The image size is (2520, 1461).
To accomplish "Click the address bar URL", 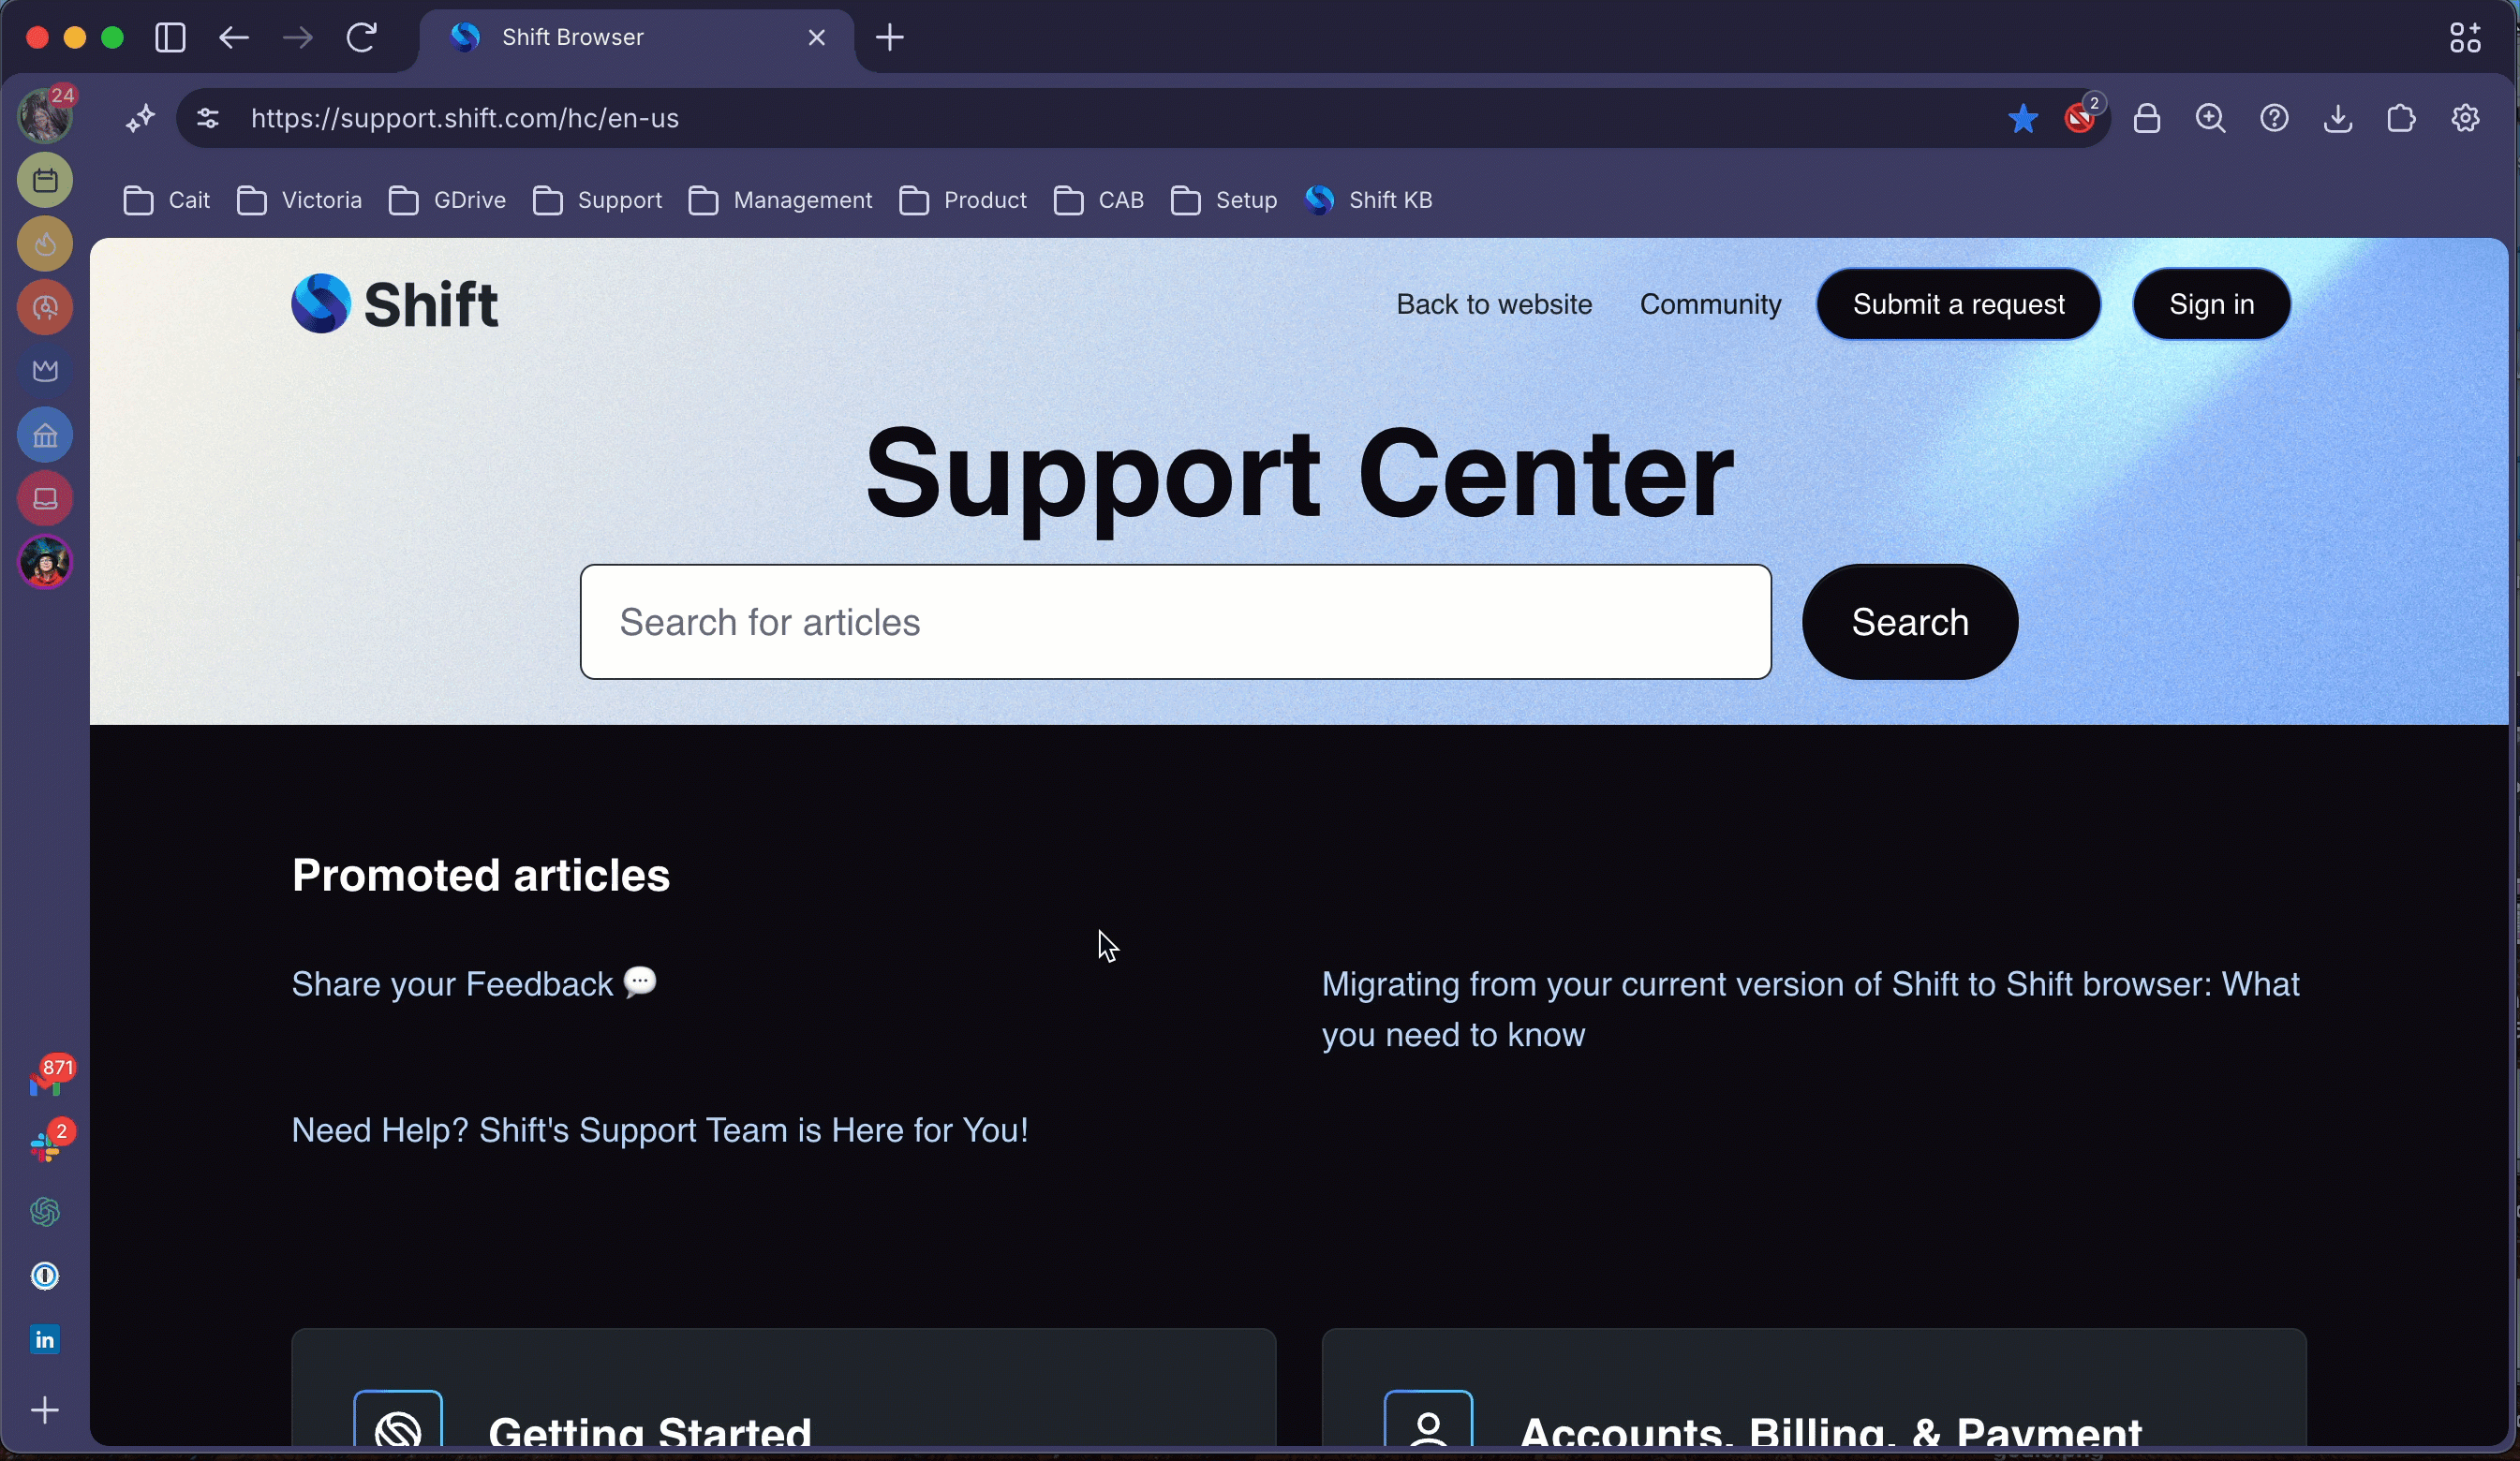I will coord(465,119).
